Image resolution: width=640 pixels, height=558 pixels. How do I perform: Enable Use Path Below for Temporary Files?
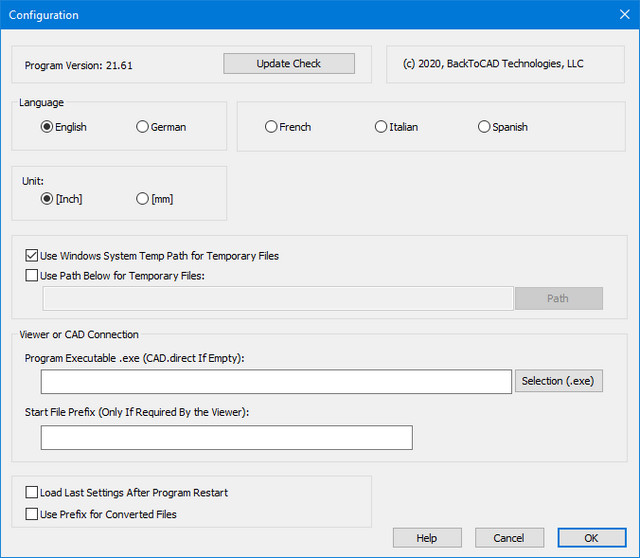32,275
